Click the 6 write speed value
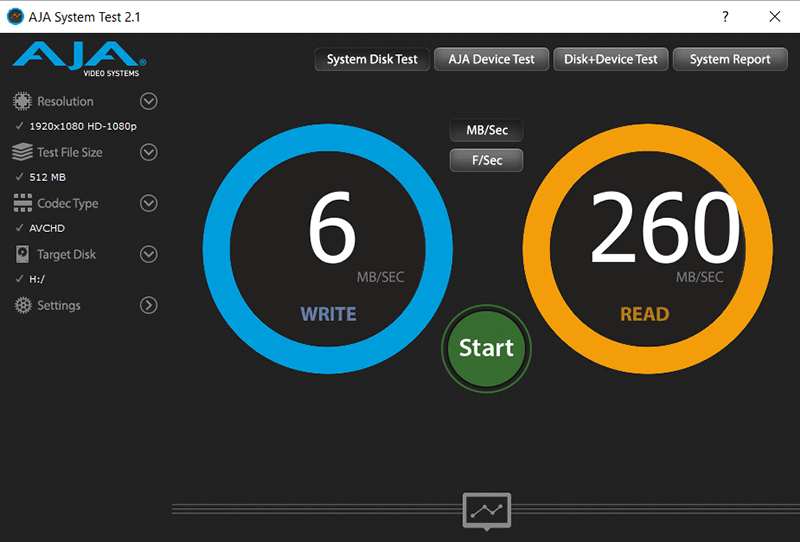Screen dimensions: 800x542 pyautogui.click(x=332, y=226)
